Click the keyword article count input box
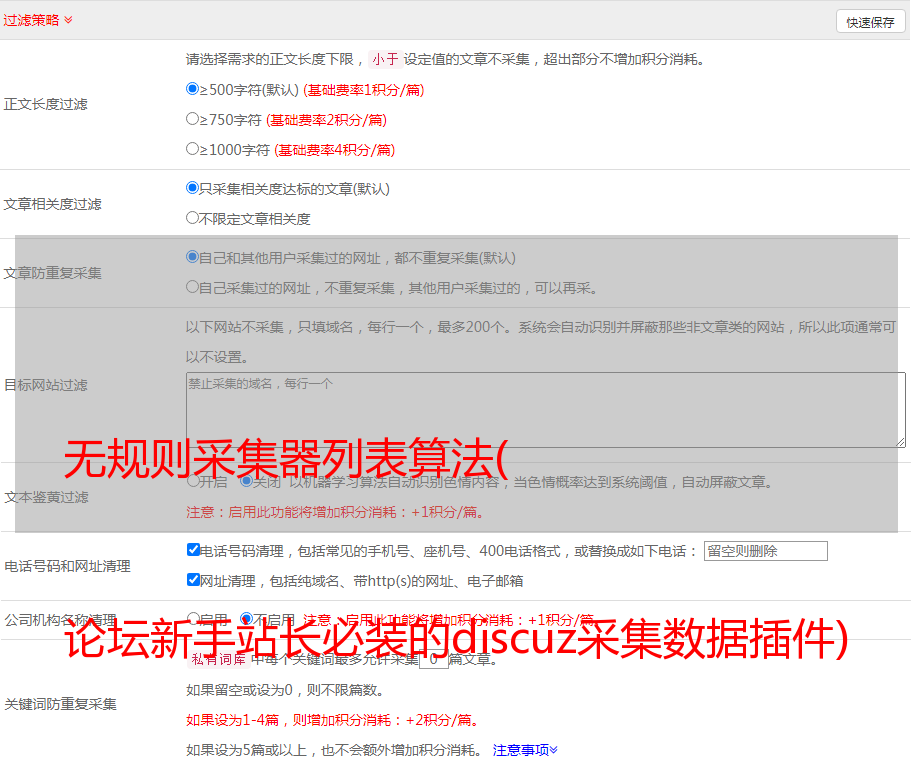 433,660
